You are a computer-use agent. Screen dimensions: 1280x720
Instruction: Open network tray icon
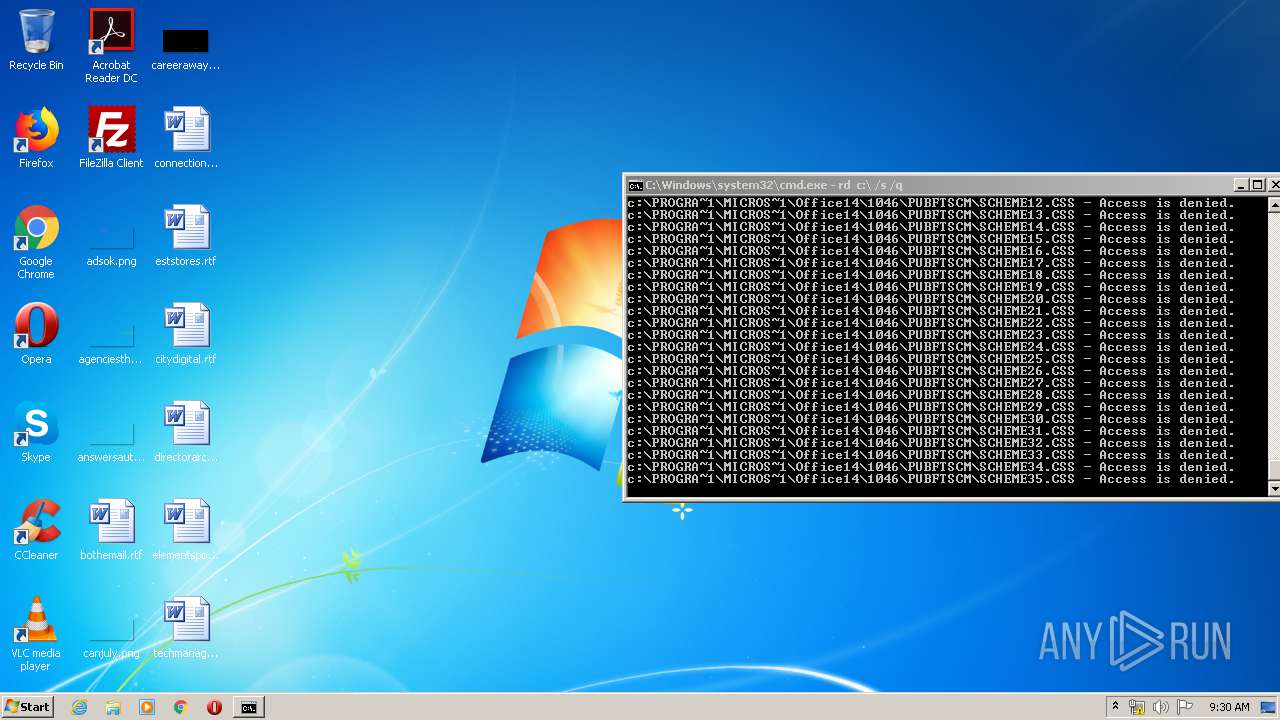(x=1137, y=707)
